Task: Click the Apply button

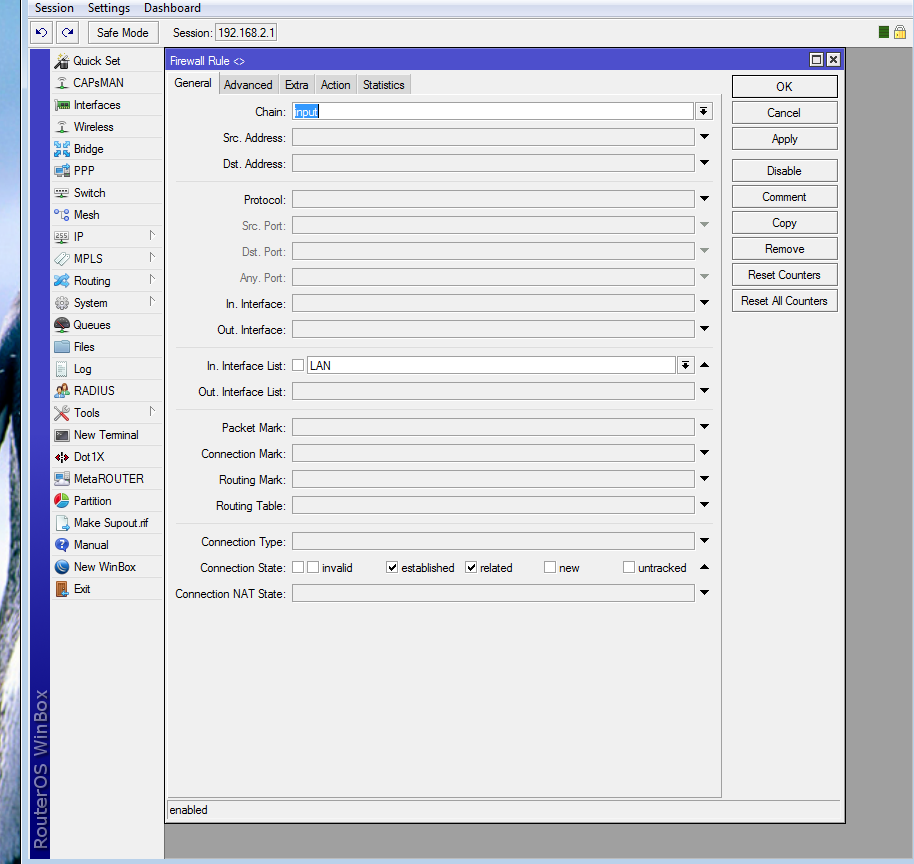Action: 785,139
